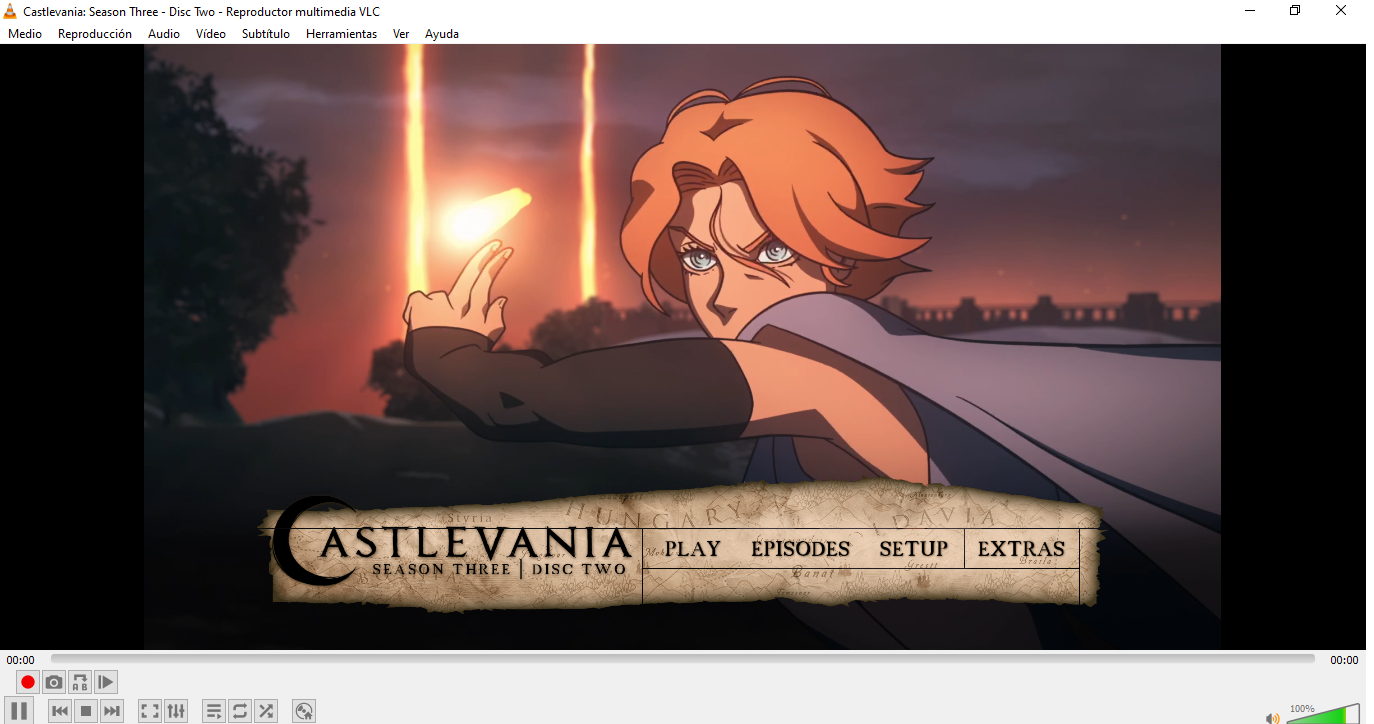Adjust the green volume slider at 100%
Viewport: 1374px width, 724px height.
pos(1322,713)
